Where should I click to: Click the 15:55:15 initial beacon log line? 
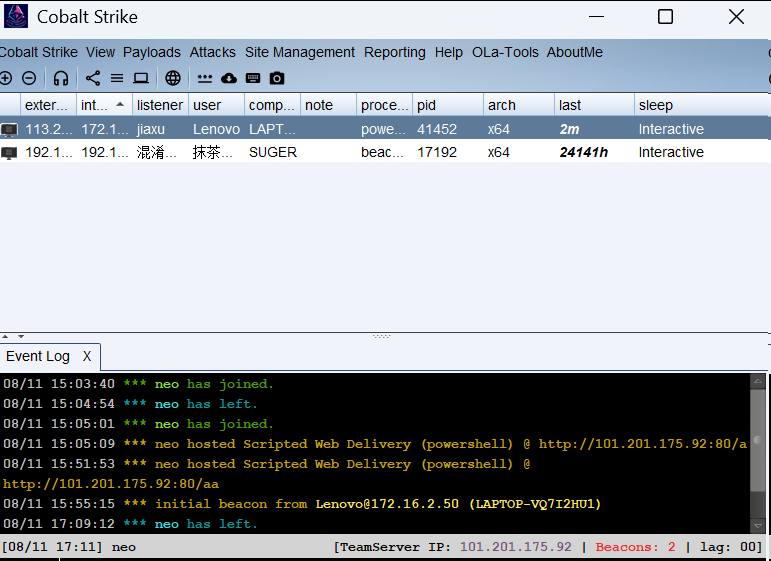coord(302,504)
